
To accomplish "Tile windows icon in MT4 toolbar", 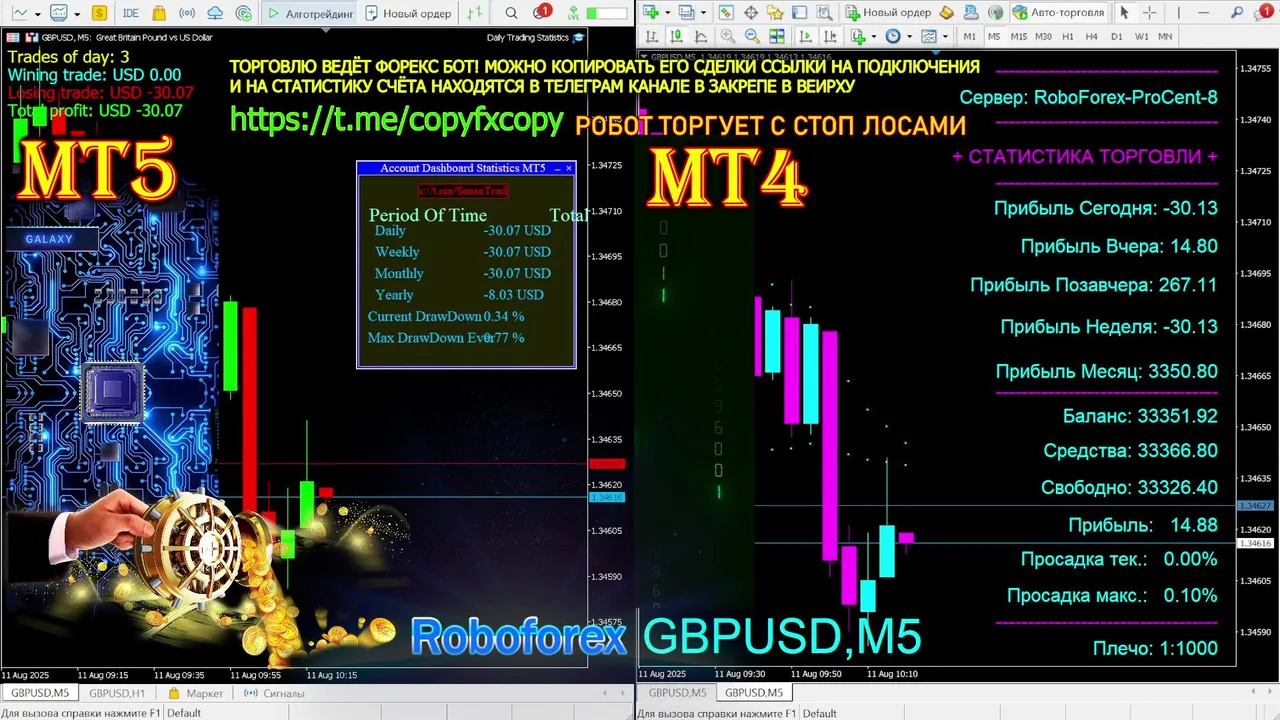I will pos(777,36).
